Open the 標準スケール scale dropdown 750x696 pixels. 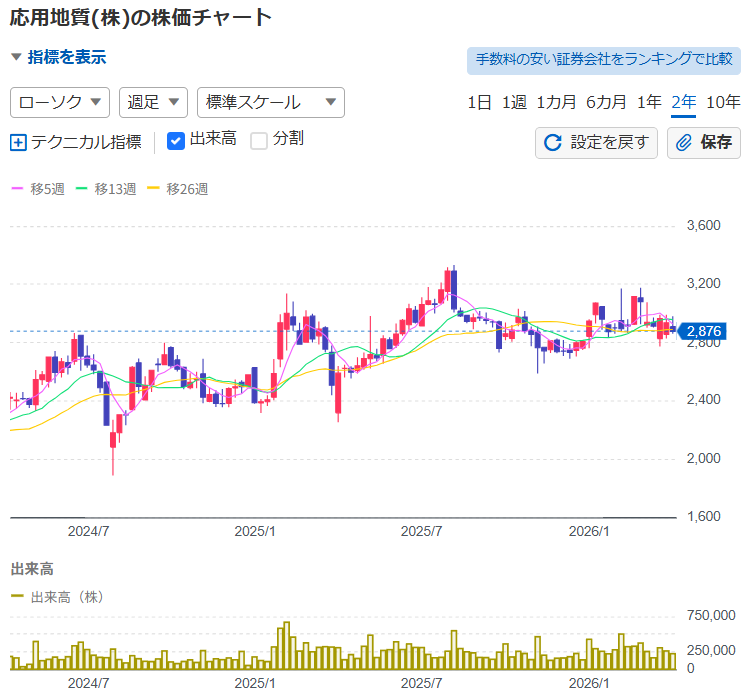(270, 102)
